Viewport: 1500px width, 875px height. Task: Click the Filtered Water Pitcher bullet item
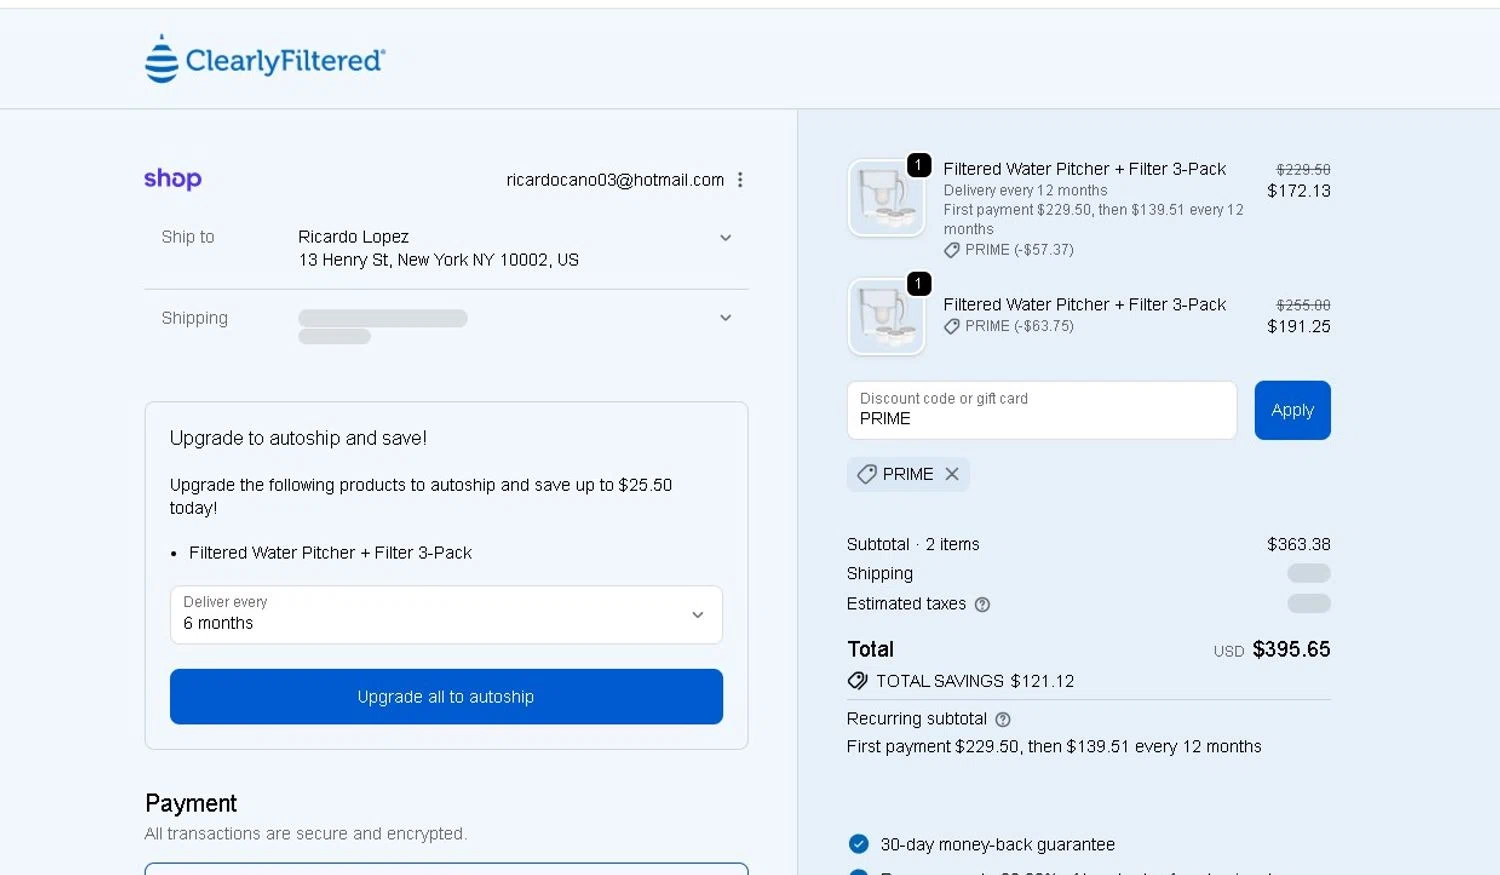[x=330, y=553]
